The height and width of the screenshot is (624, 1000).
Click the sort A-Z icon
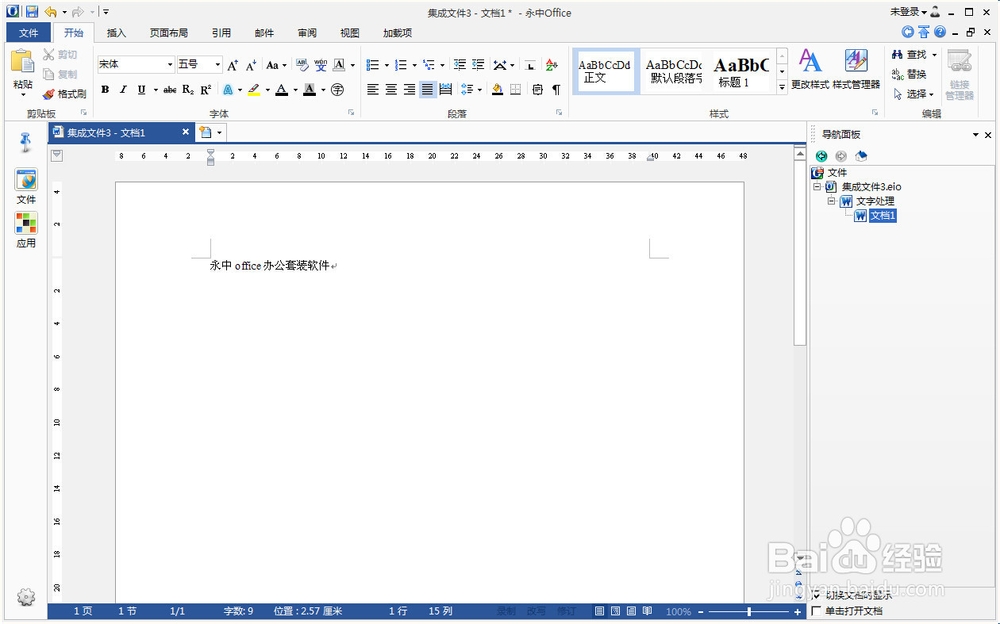click(x=552, y=64)
